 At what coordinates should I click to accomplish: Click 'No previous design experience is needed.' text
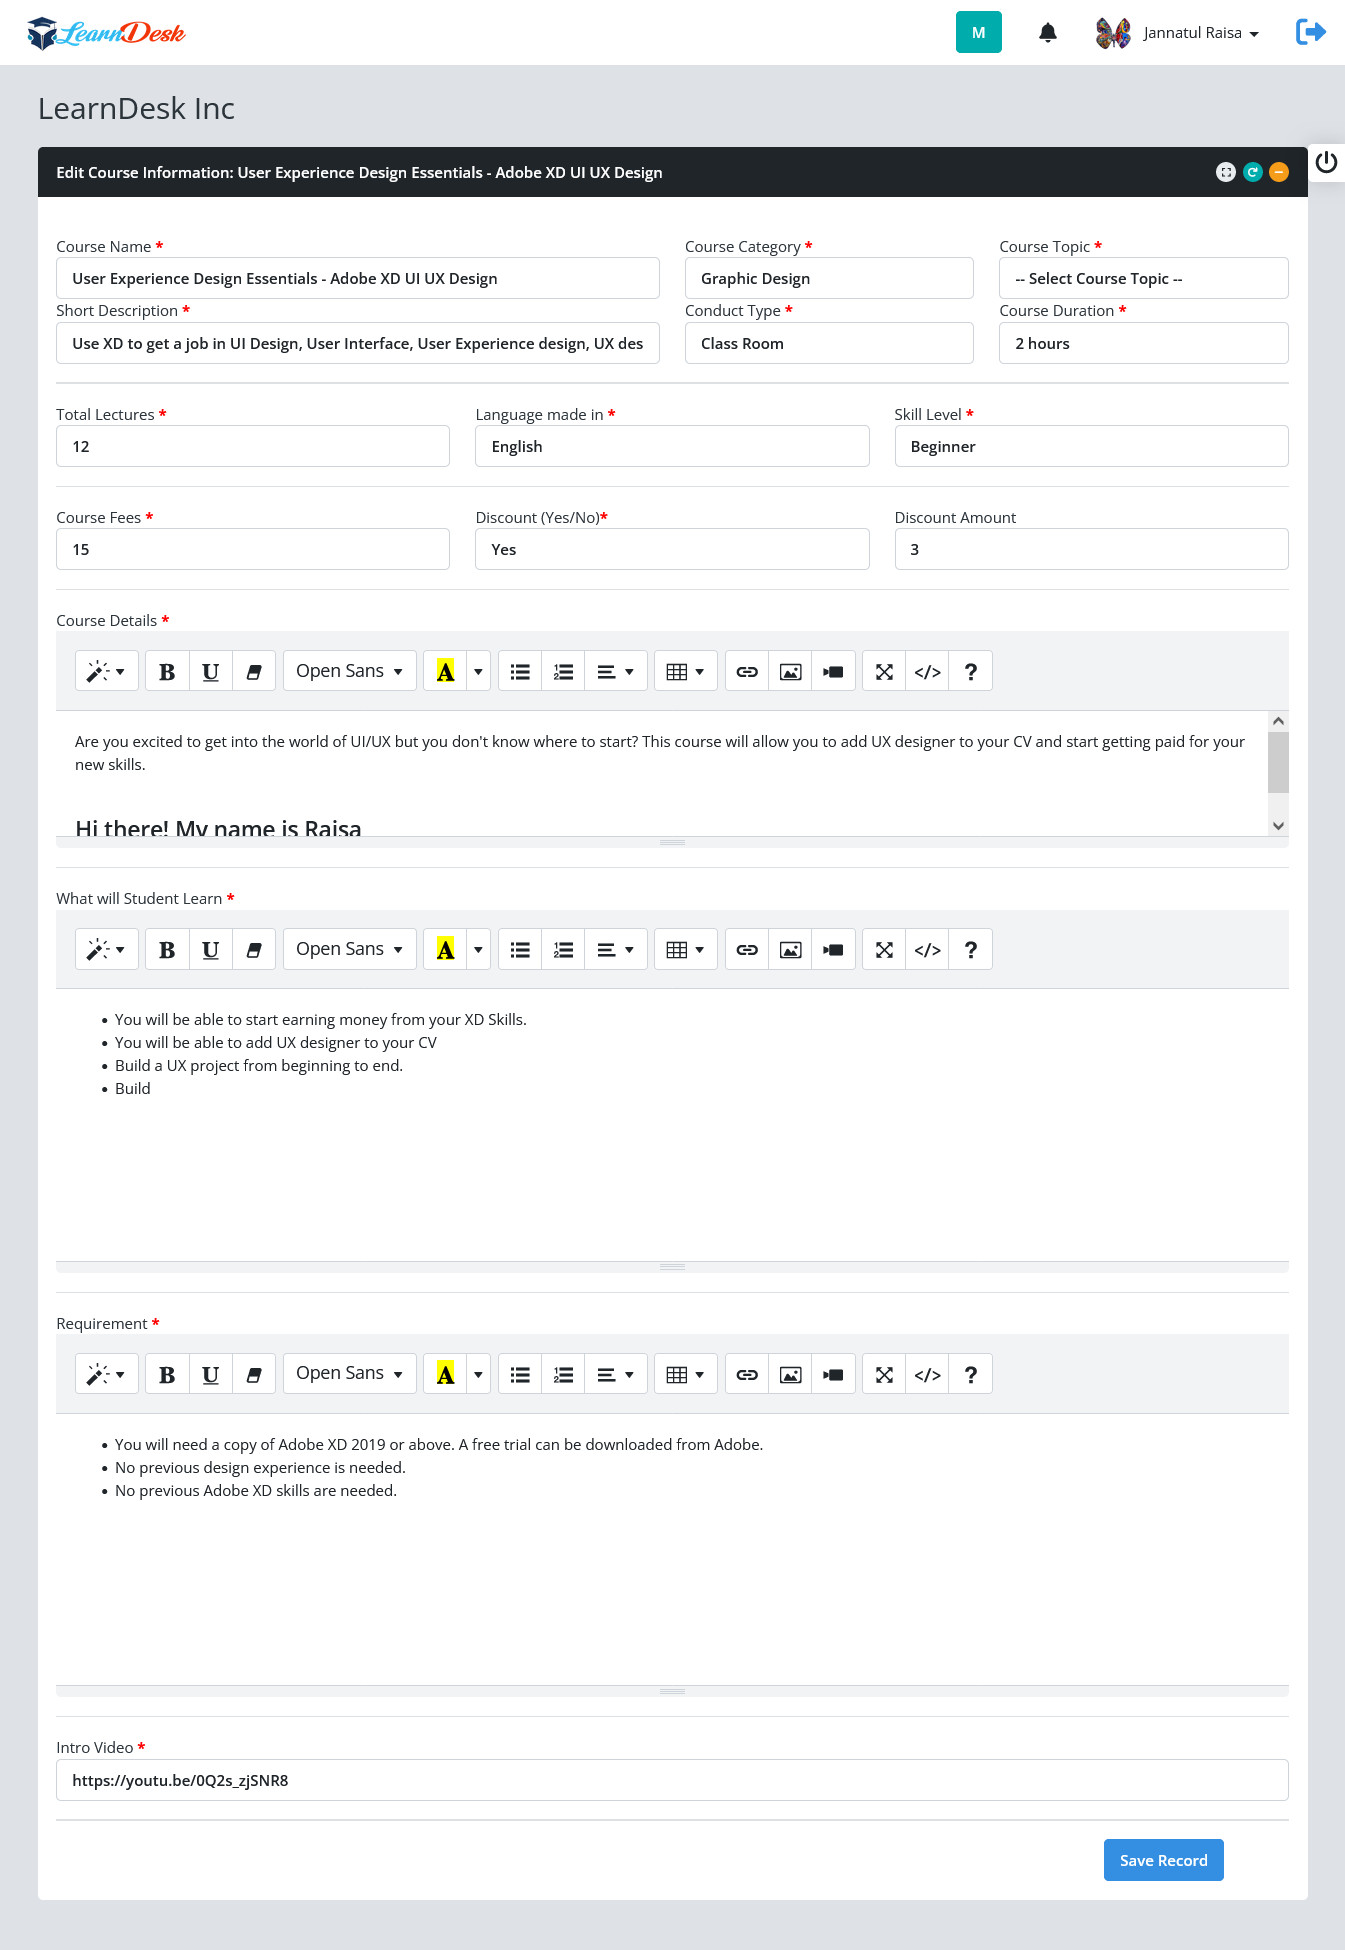tap(260, 1468)
